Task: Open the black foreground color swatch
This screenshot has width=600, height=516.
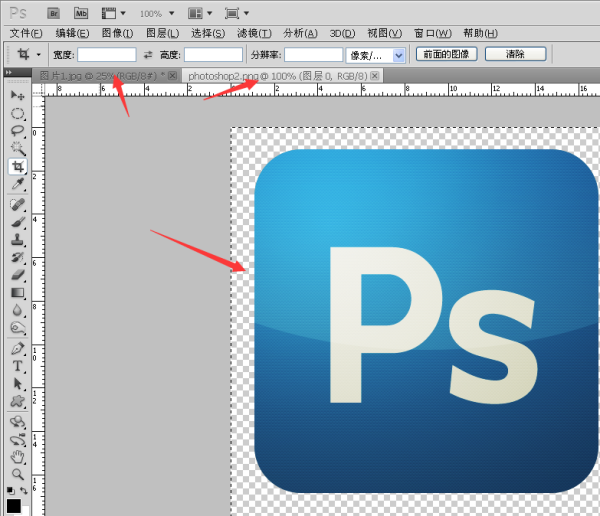Action: pyautogui.click(x=14, y=506)
